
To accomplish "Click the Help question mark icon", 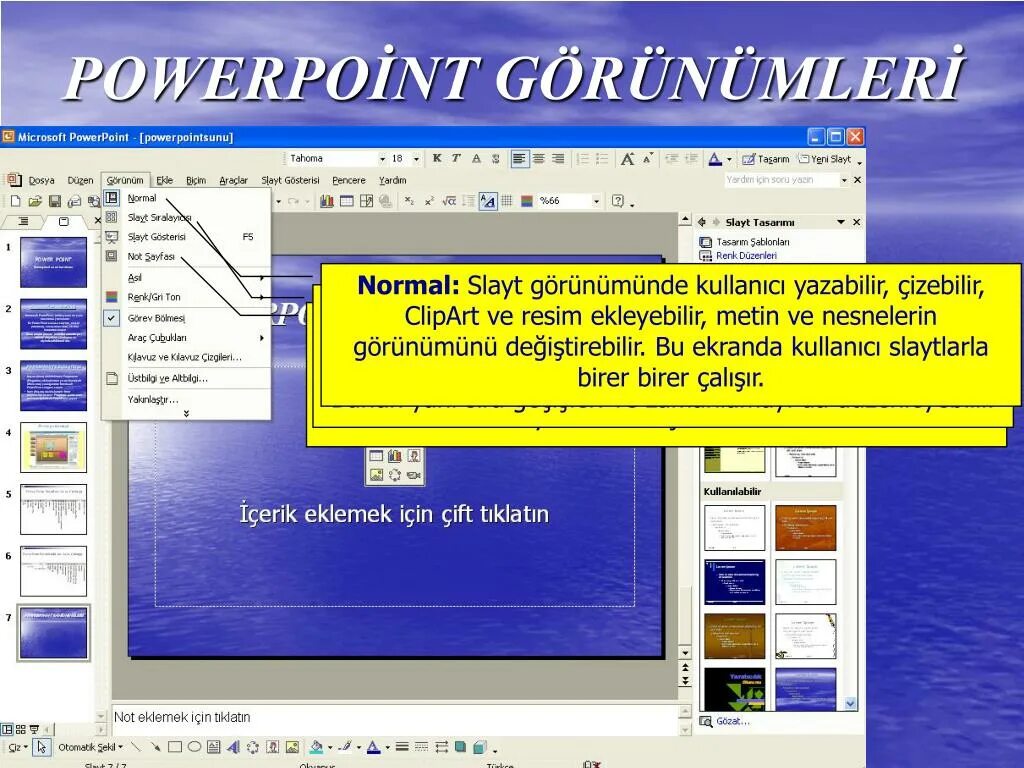I will (x=618, y=201).
